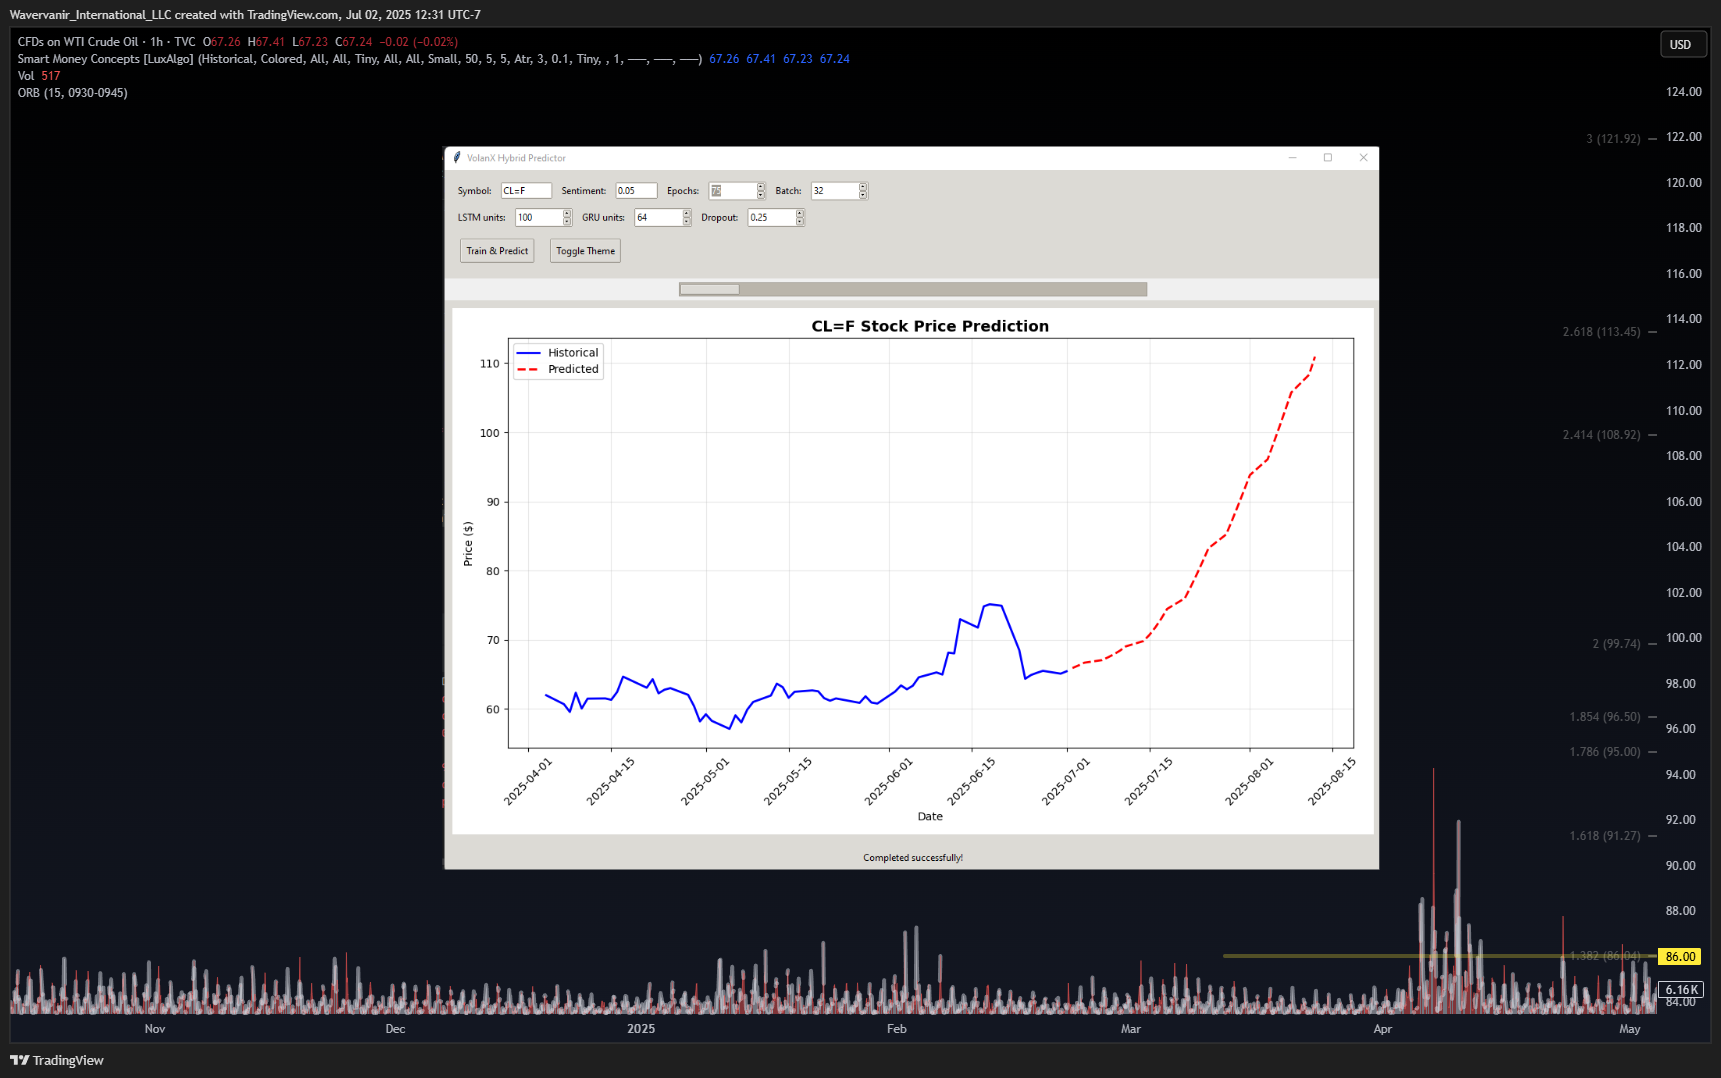Image resolution: width=1721 pixels, height=1078 pixels.
Task: Click the yellow 86.00 price label
Action: (1680, 957)
